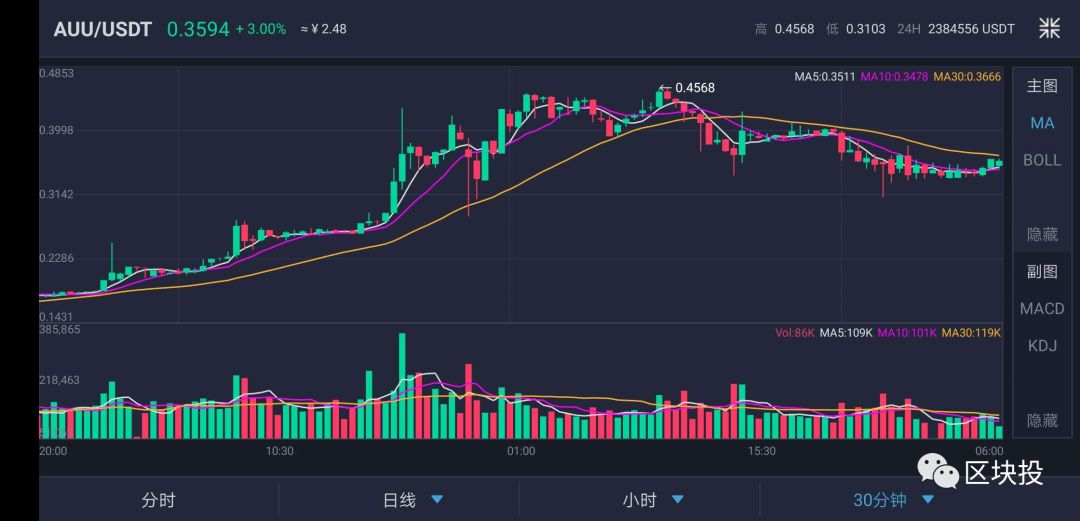Hide the sub-chart via 隐藏 below KDJ

pos(1042,420)
